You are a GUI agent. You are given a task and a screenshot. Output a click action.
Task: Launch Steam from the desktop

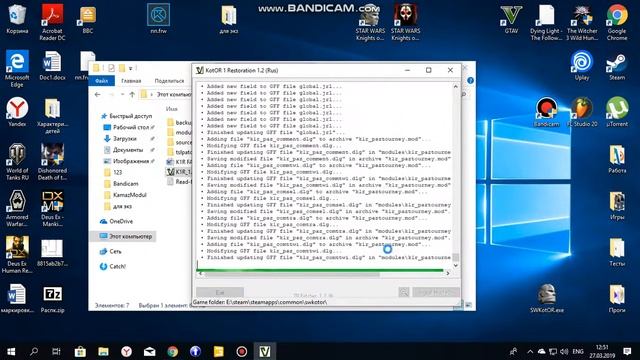(x=617, y=65)
